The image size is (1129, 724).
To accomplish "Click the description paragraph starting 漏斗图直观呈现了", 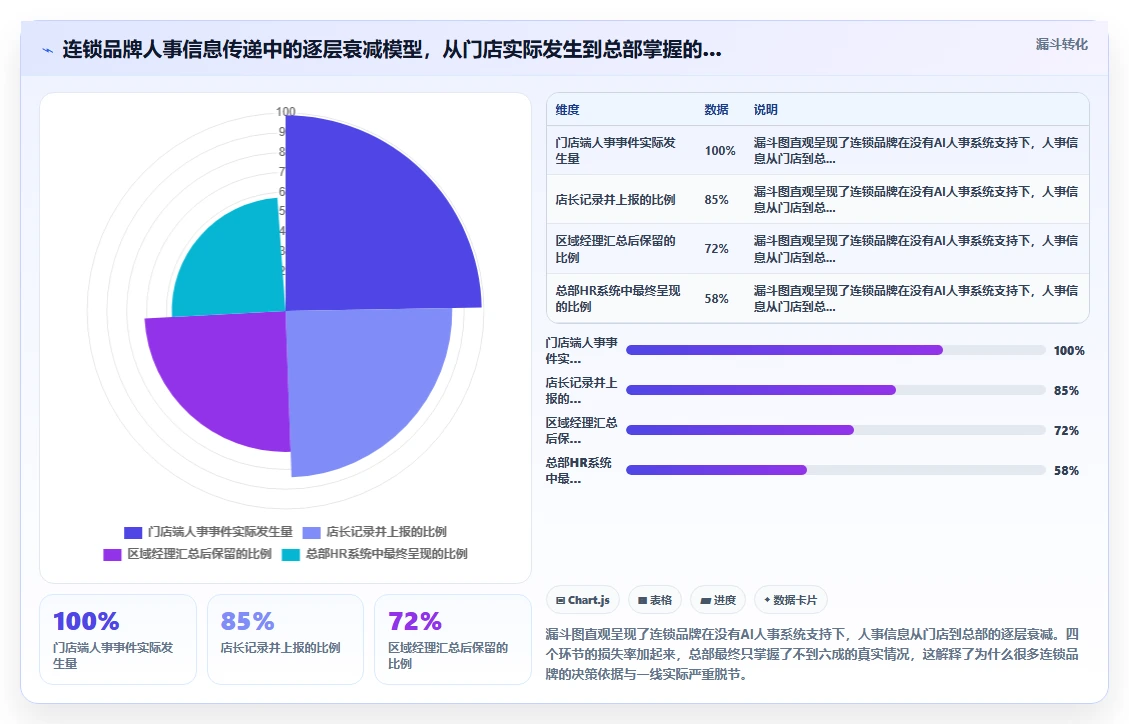I will (x=812, y=654).
